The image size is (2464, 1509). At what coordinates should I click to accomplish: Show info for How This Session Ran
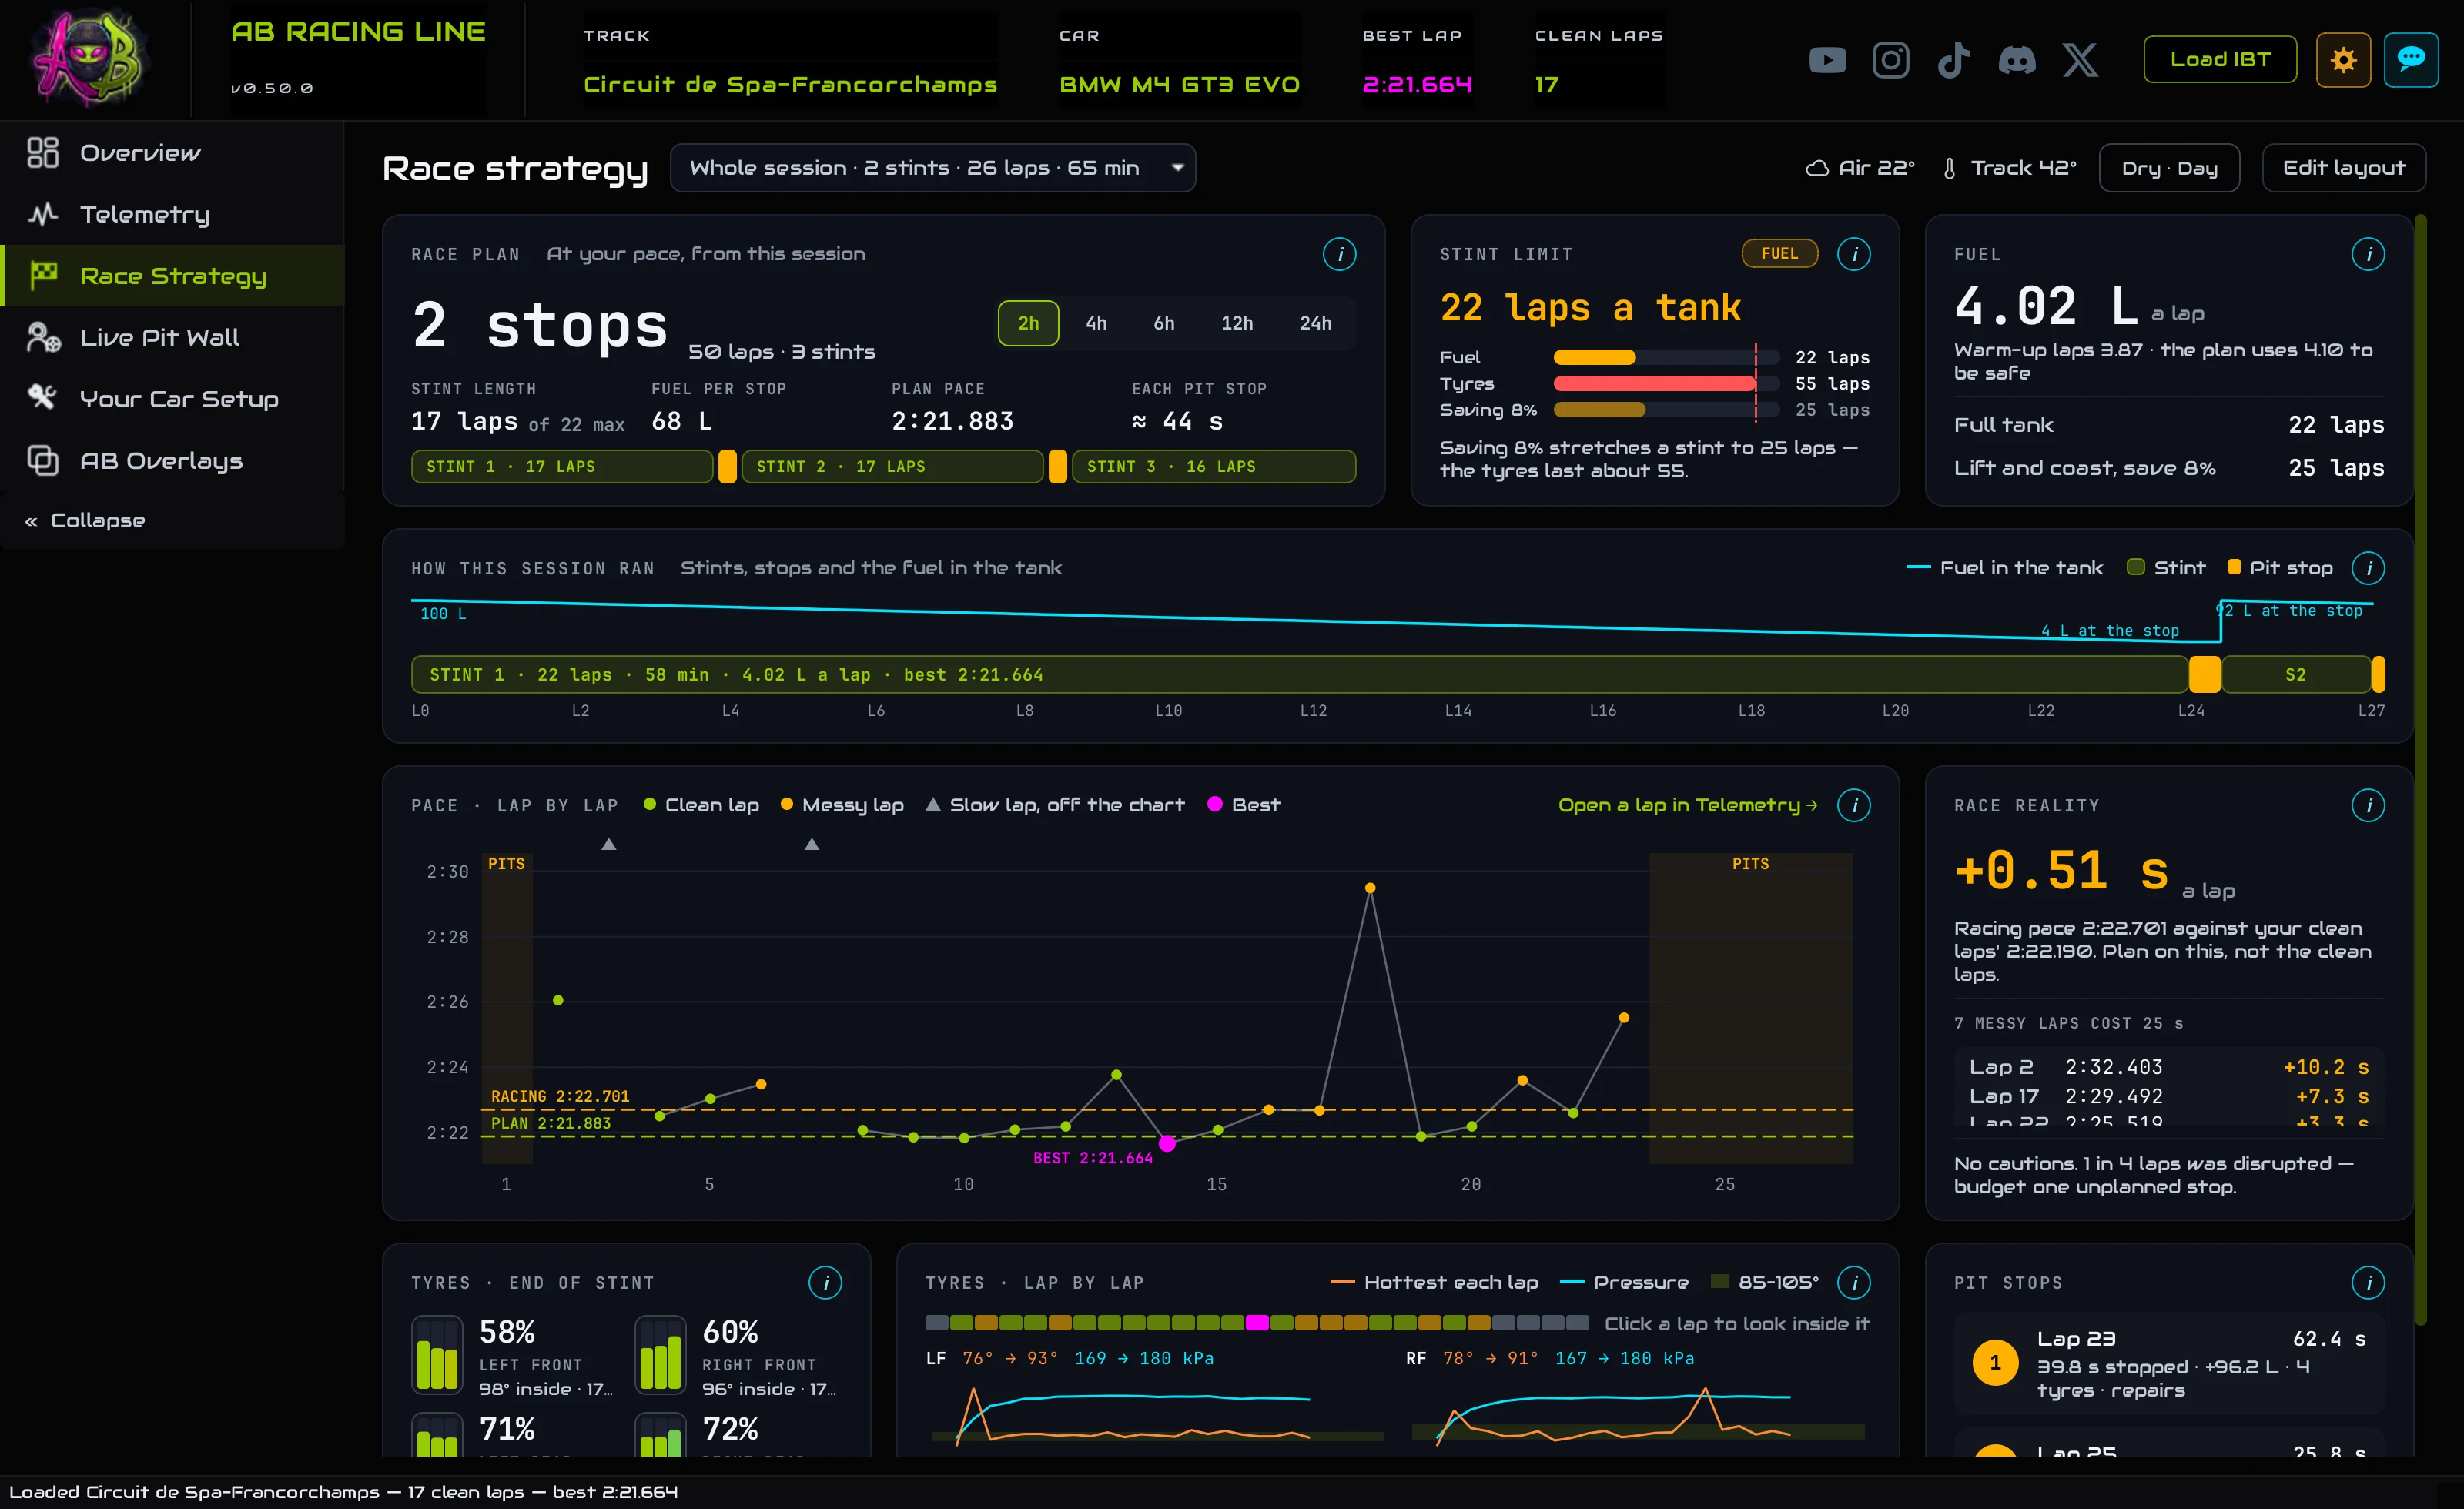2367,568
